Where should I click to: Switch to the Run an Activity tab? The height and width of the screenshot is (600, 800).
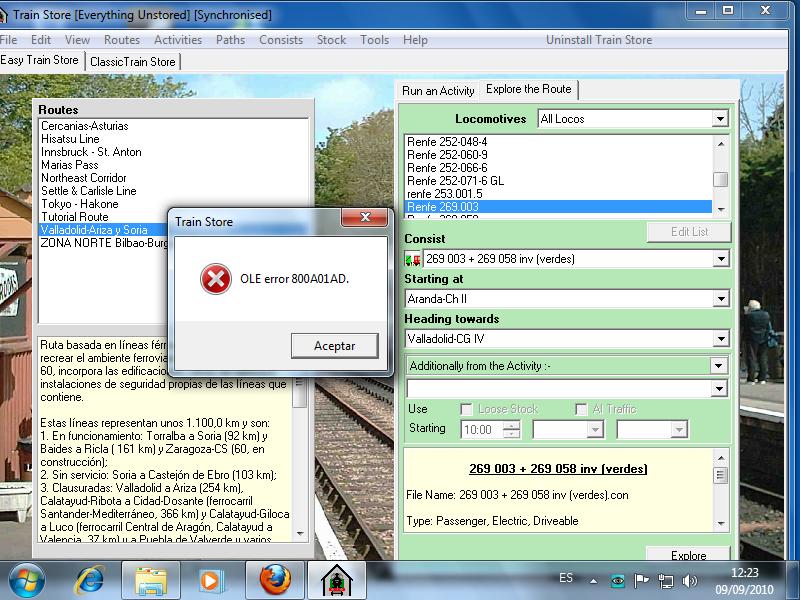point(438,90)
